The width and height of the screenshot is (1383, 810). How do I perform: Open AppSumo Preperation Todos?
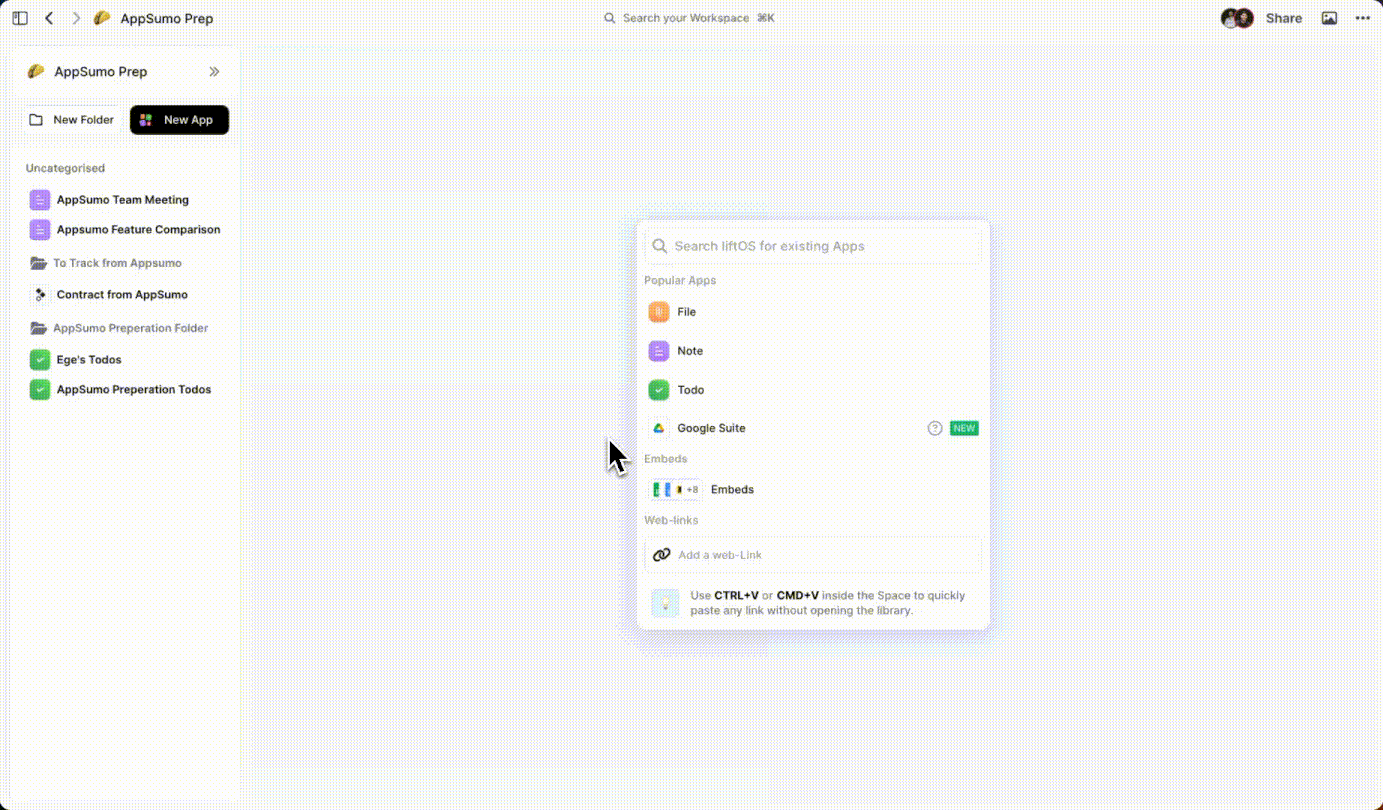point(134,390)
